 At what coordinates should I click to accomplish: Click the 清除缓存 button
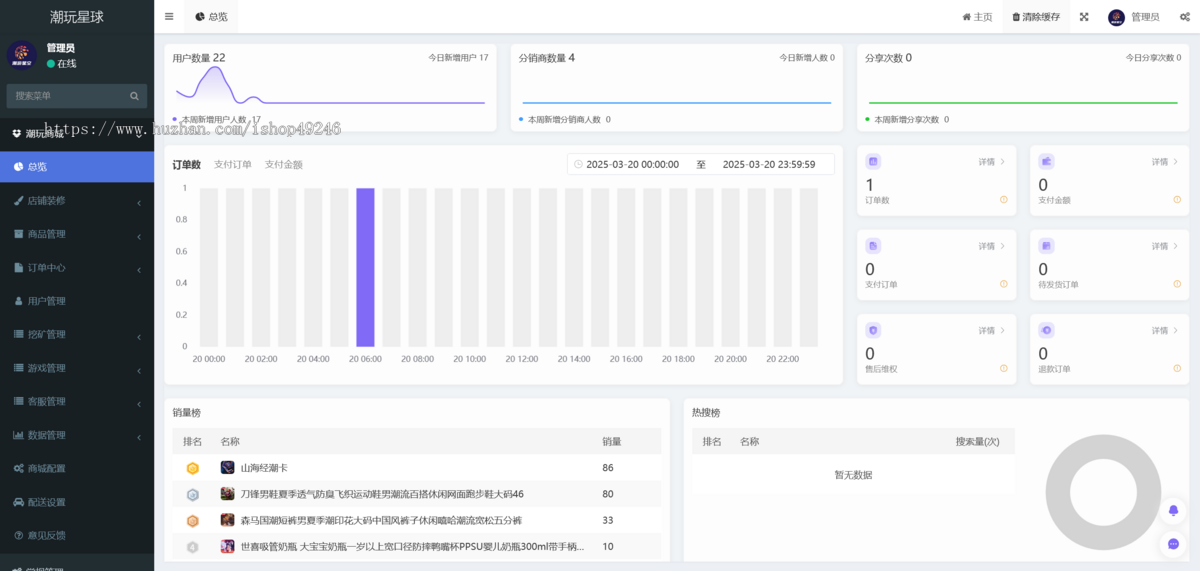1036,17
